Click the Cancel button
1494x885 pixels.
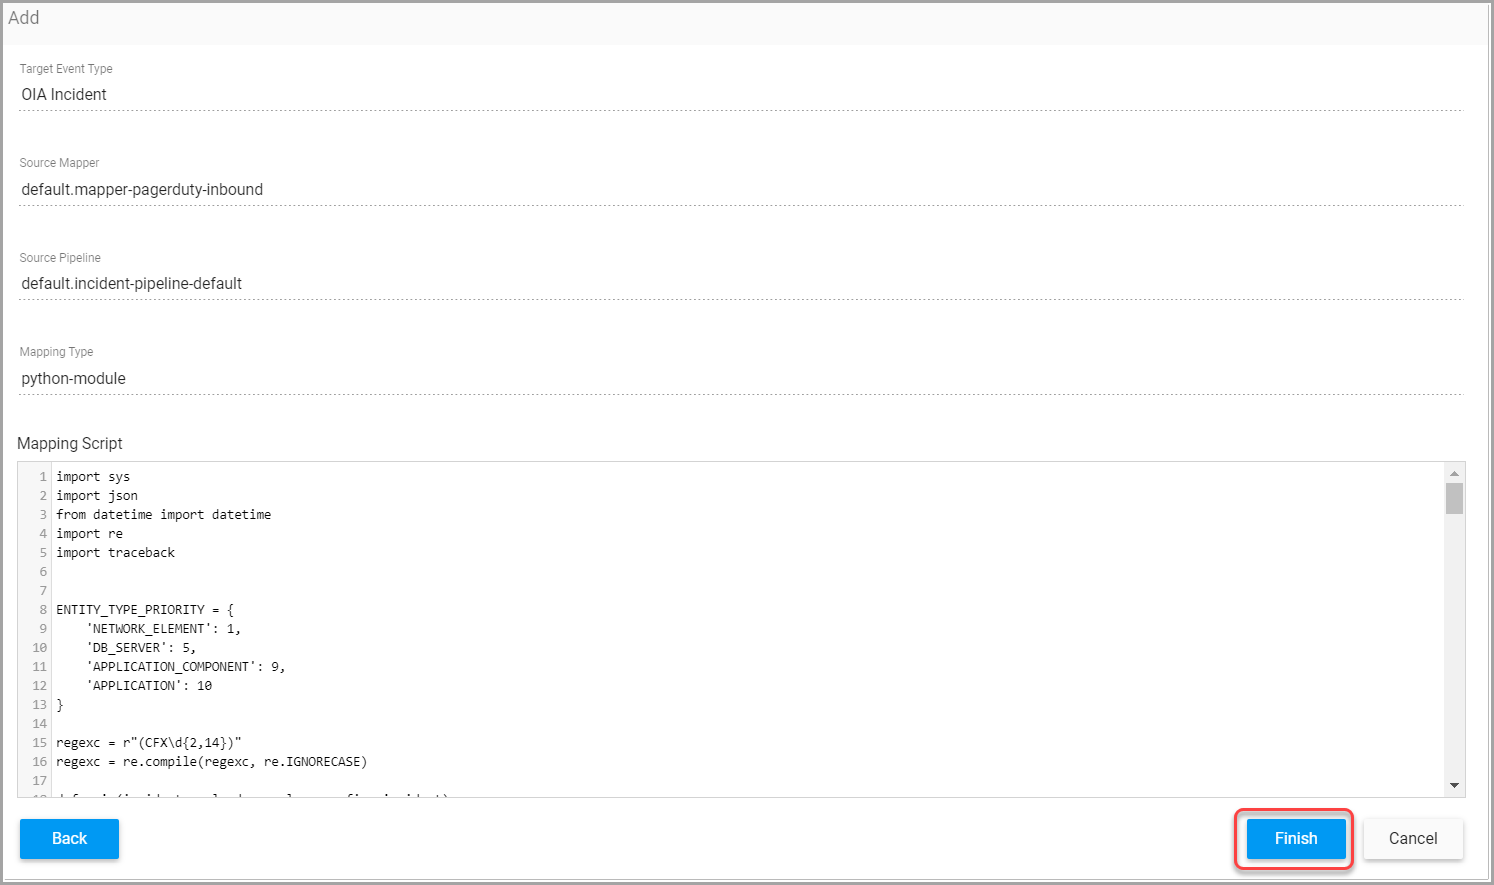point(1413,838)
